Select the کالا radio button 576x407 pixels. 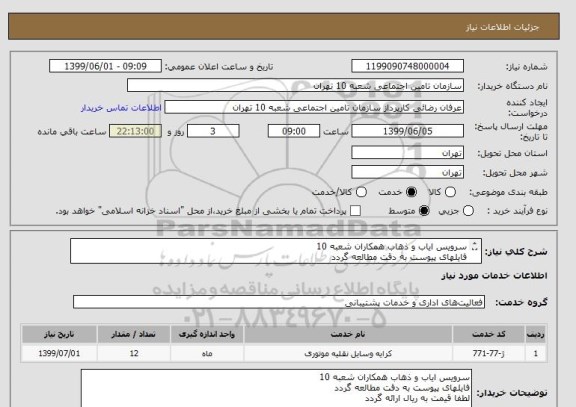(x=450, y=192)
